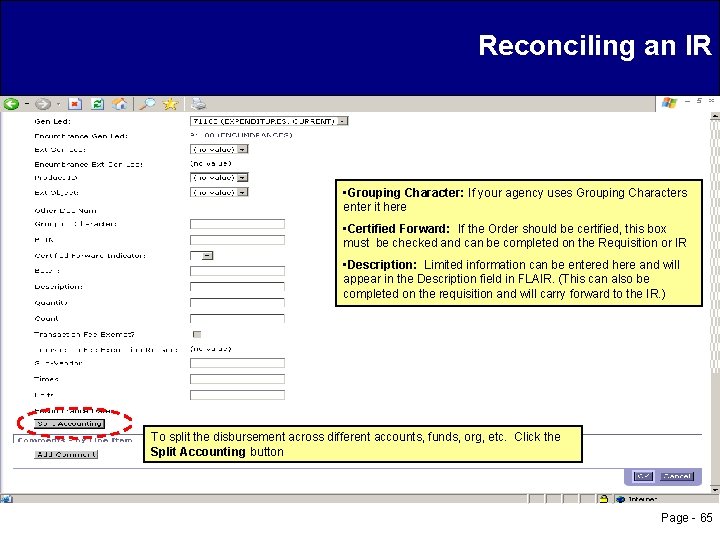Open the Ext Gen Led (no value) dropdown
Viewport: 720px width, 540px height.
[219, 149]
